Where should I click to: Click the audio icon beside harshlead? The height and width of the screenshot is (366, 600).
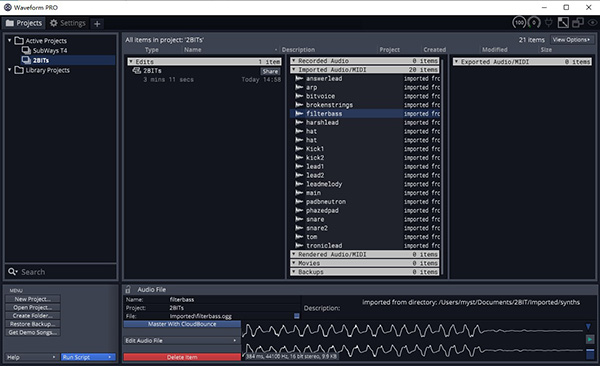[299, 123]
